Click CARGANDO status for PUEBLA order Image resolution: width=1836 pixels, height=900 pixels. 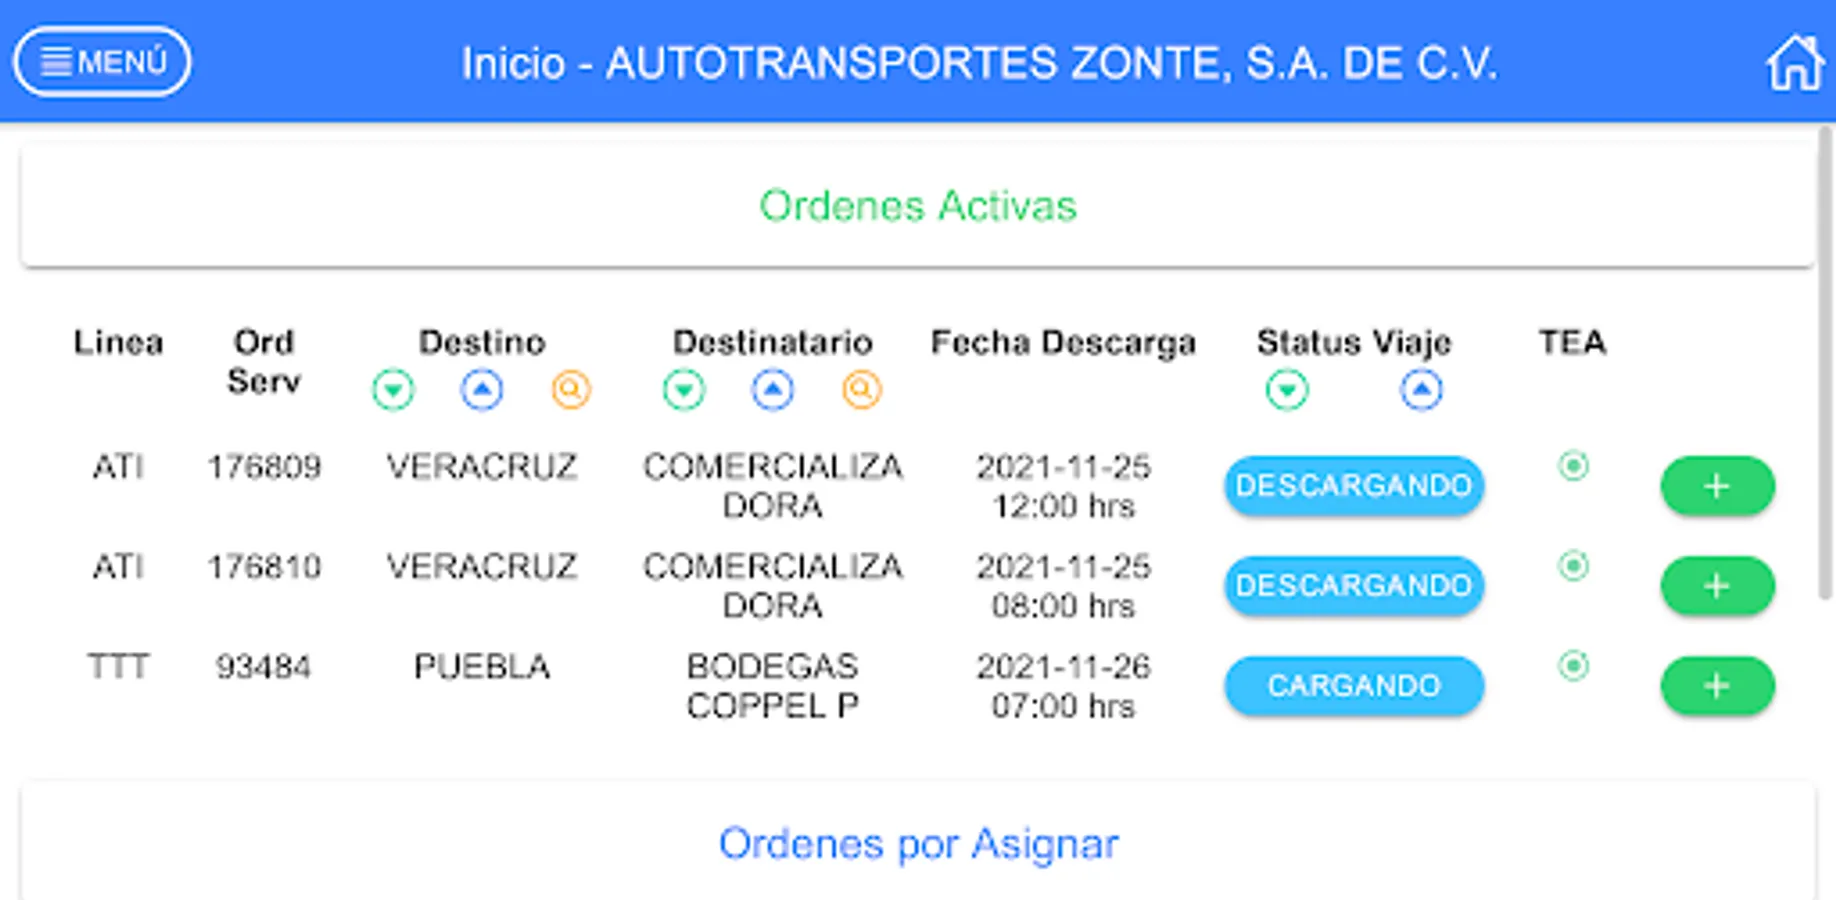tap(1354, 686)
